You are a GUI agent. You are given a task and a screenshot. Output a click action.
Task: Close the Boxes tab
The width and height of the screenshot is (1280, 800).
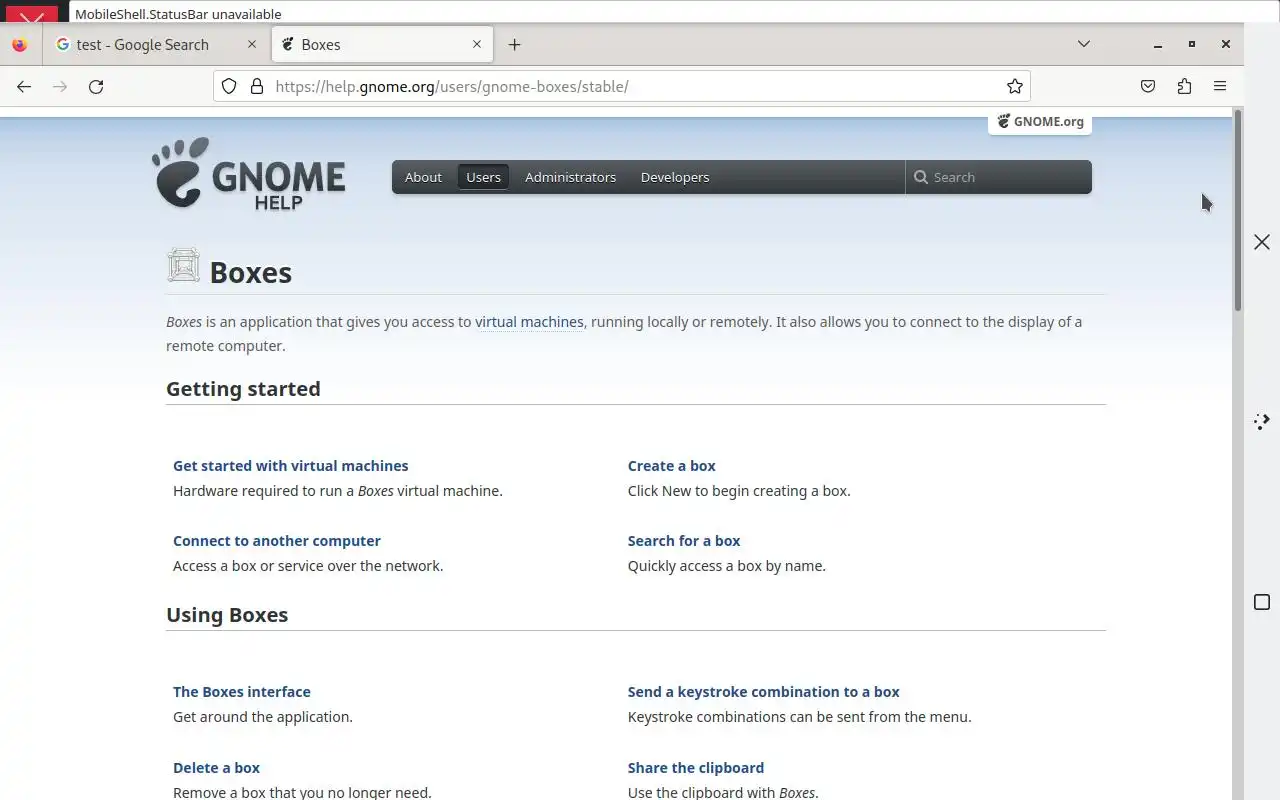(476, 45)
